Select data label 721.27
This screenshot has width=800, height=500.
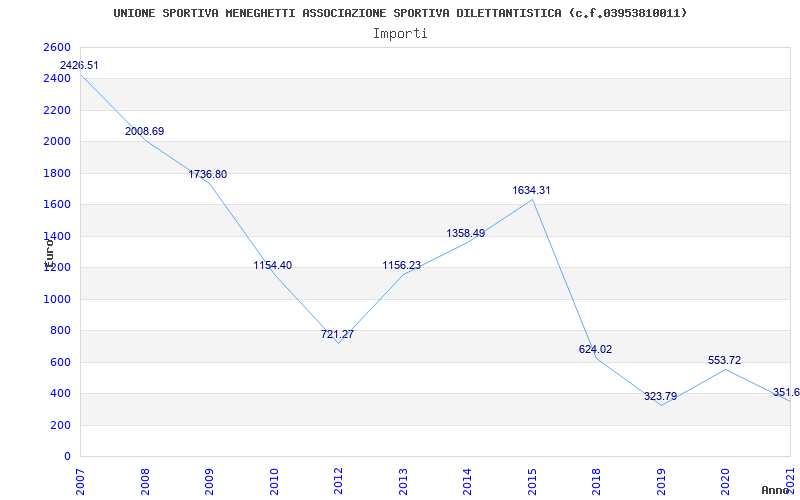click(x=337, y=334)
